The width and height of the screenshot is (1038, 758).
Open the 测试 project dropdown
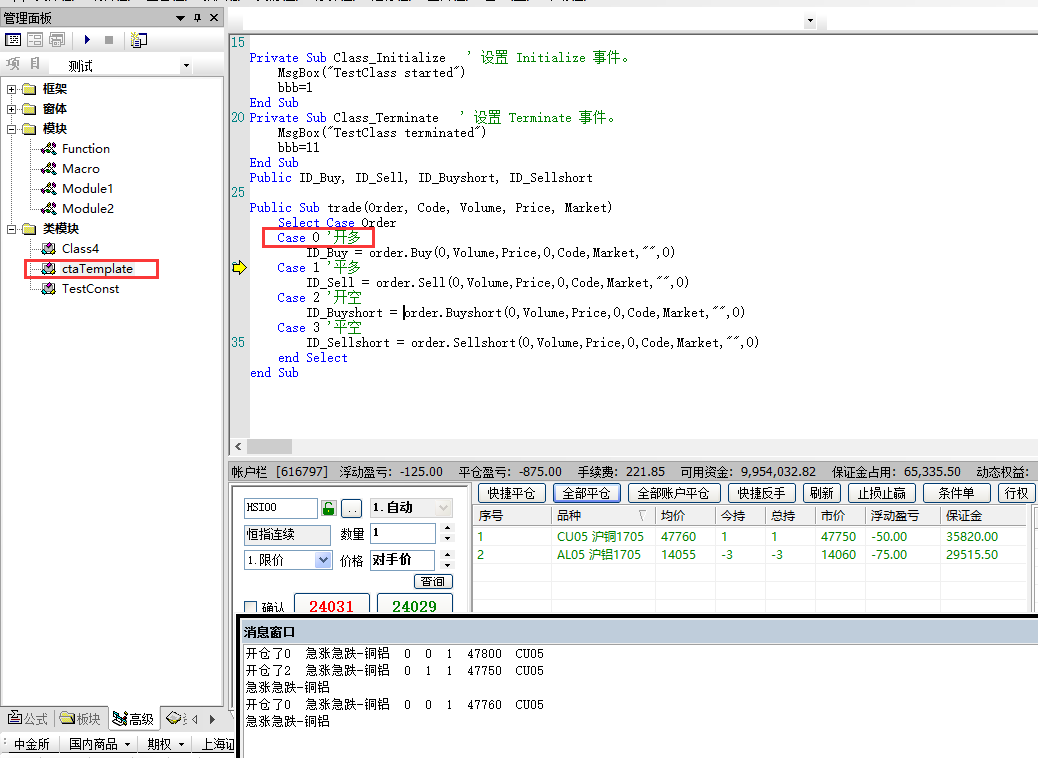click(x=186, y=66)
